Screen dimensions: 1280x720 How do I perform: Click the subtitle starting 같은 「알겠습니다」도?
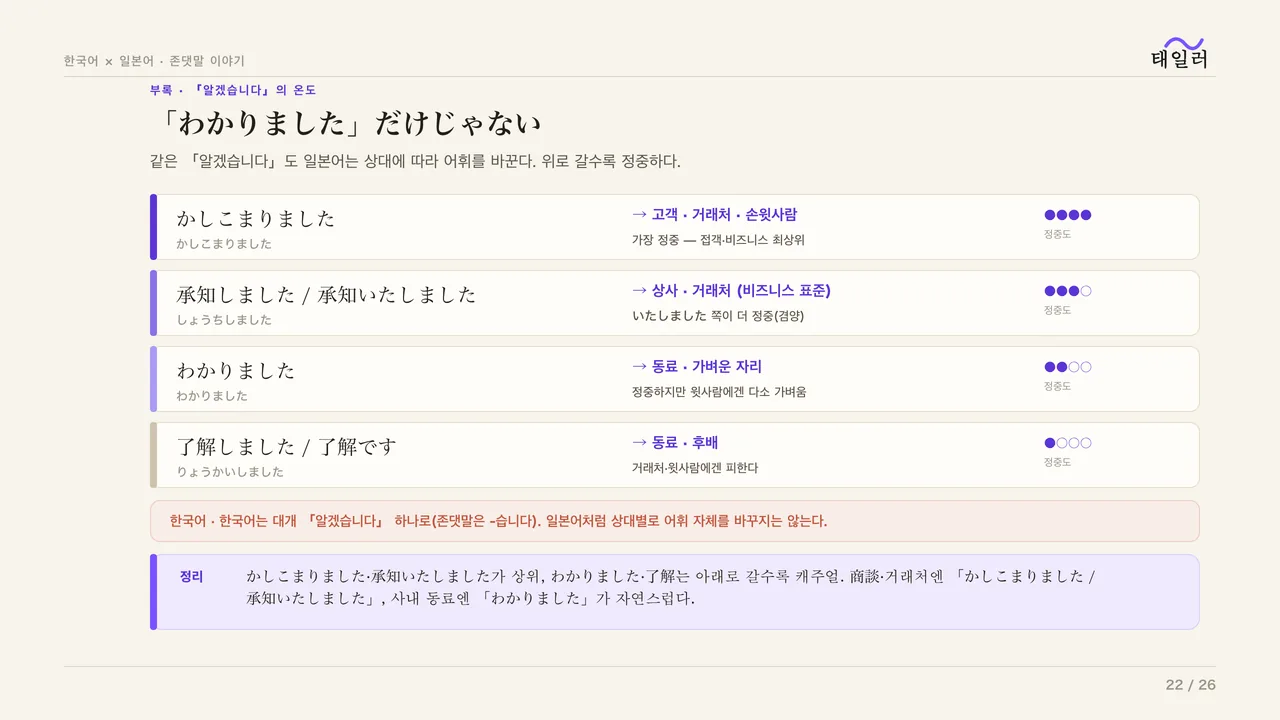pos(415,161)
